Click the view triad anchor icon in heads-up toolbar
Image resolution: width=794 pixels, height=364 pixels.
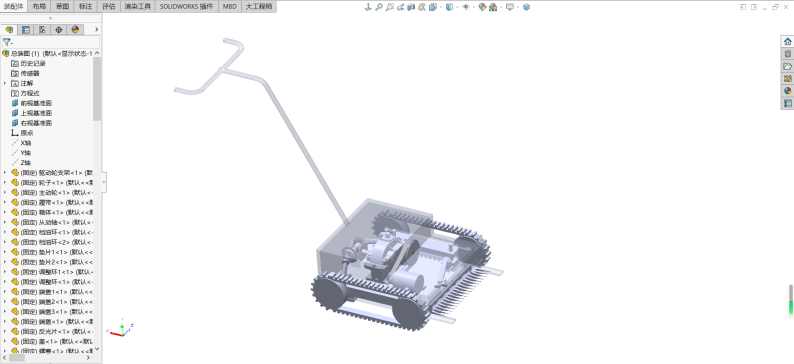click(x=368, y=7)
